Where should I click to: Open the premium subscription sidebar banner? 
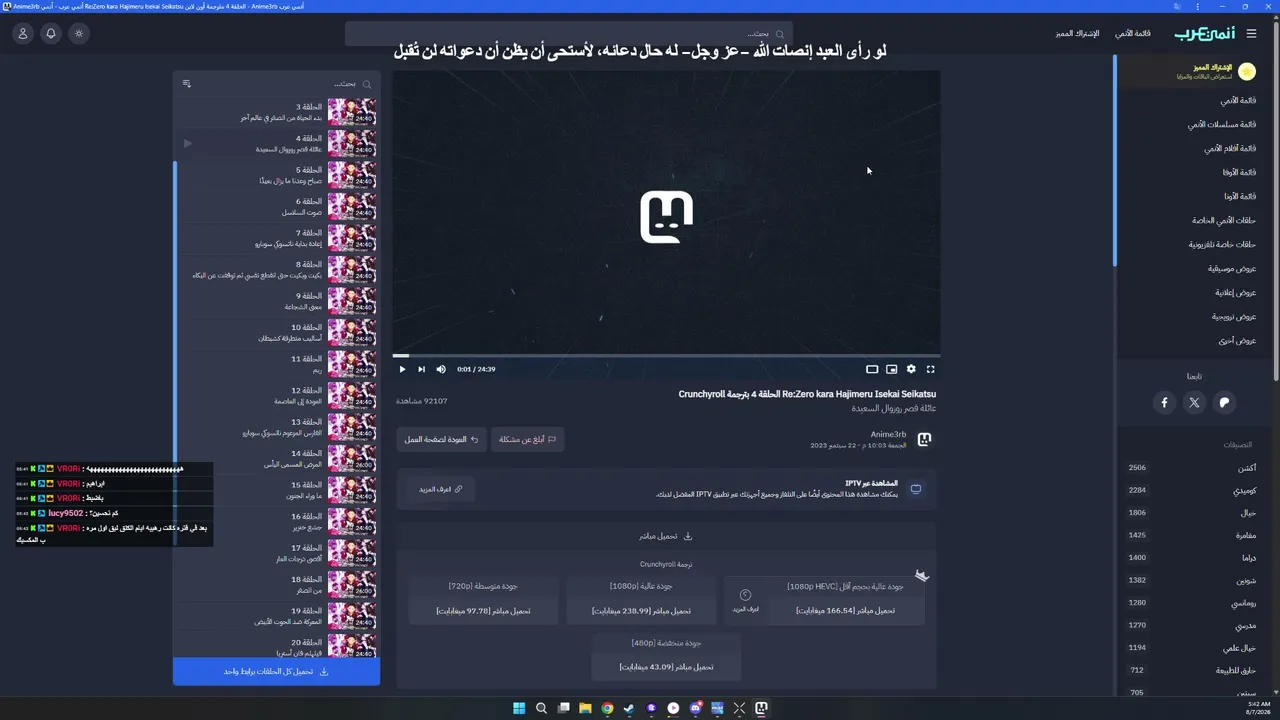(x=1196, y=72)
